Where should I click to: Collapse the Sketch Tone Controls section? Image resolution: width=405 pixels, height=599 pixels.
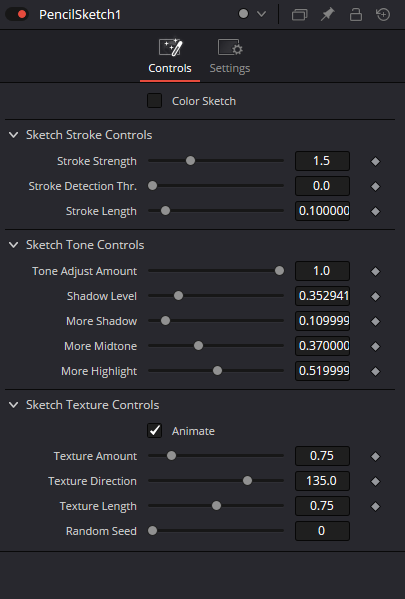point(13,245)
